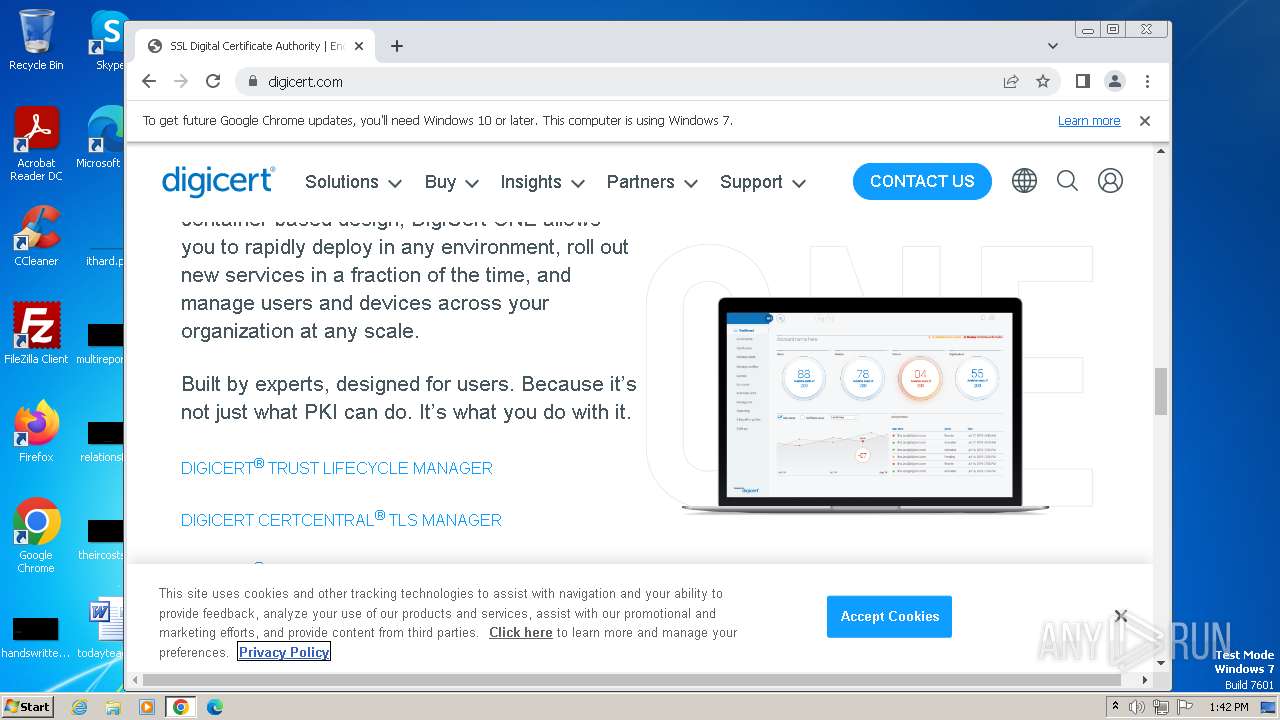1280x720 pixels.
Task: Click the page vertical scrollbar thumb
Action: (1161, 391)
